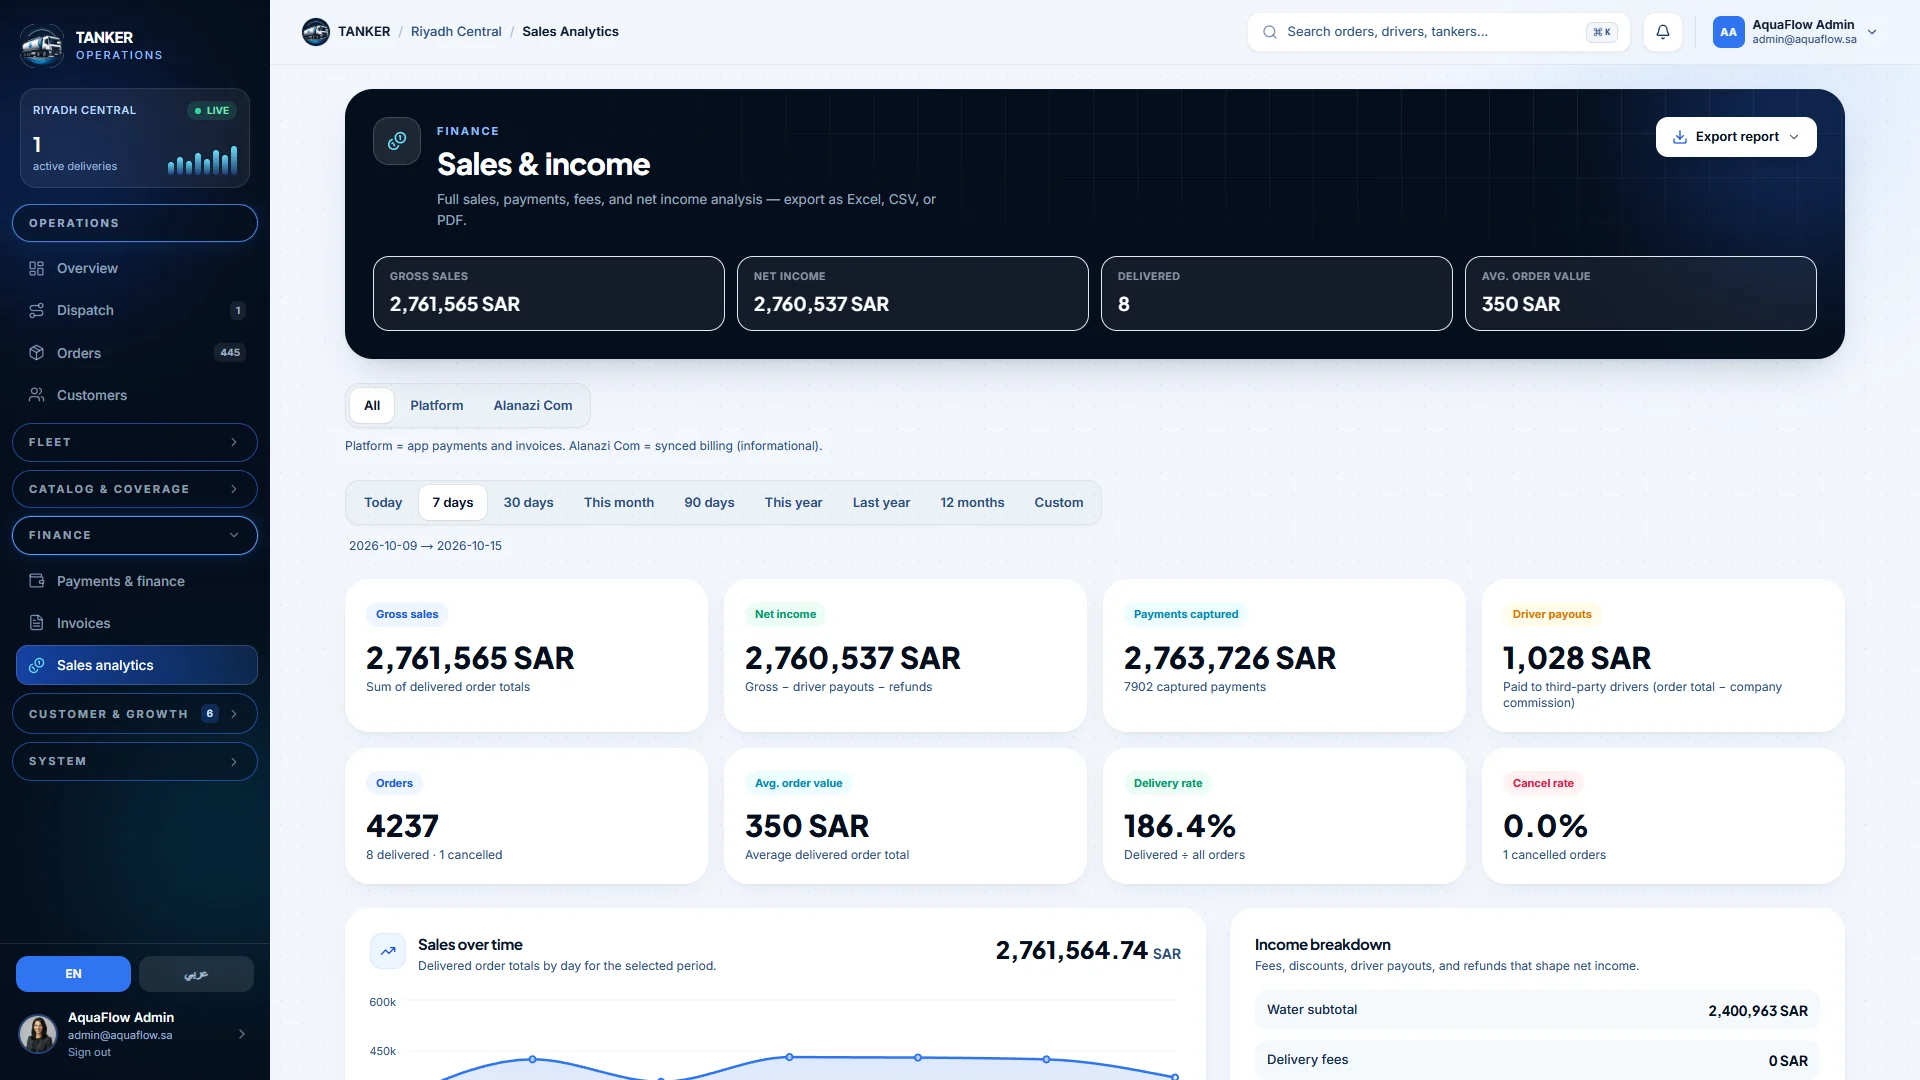
Task: Click the finance icon beside Sales & income heading
Action: coord(397,141)
